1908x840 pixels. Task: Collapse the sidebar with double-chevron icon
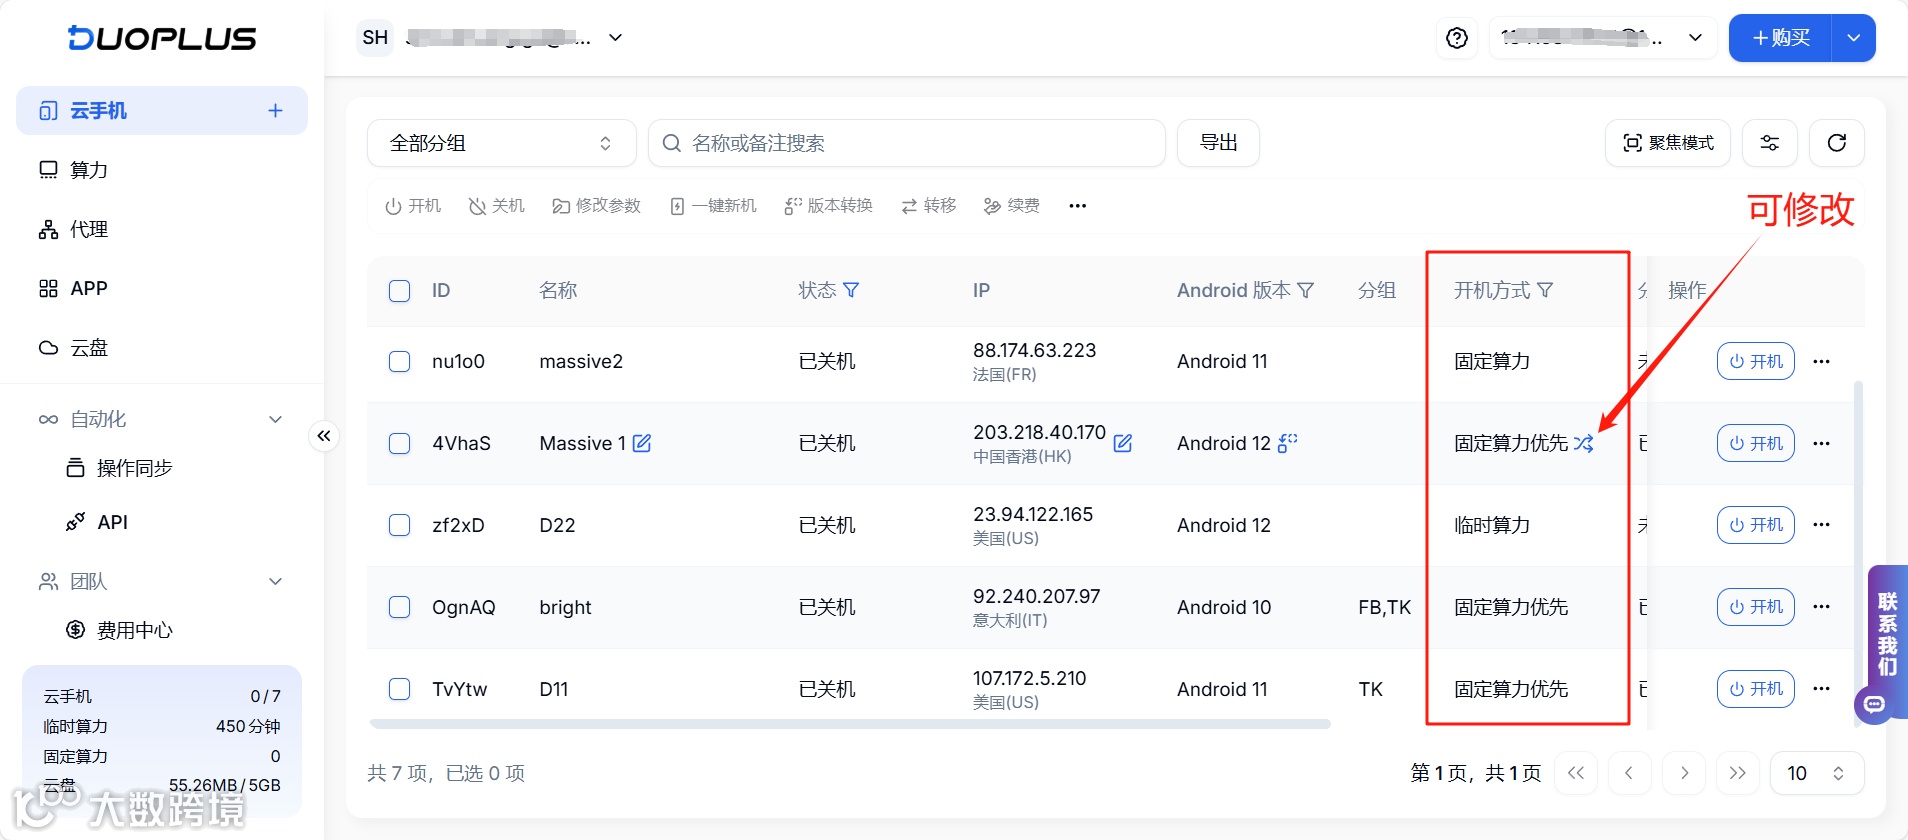click(x=324, y=436)
